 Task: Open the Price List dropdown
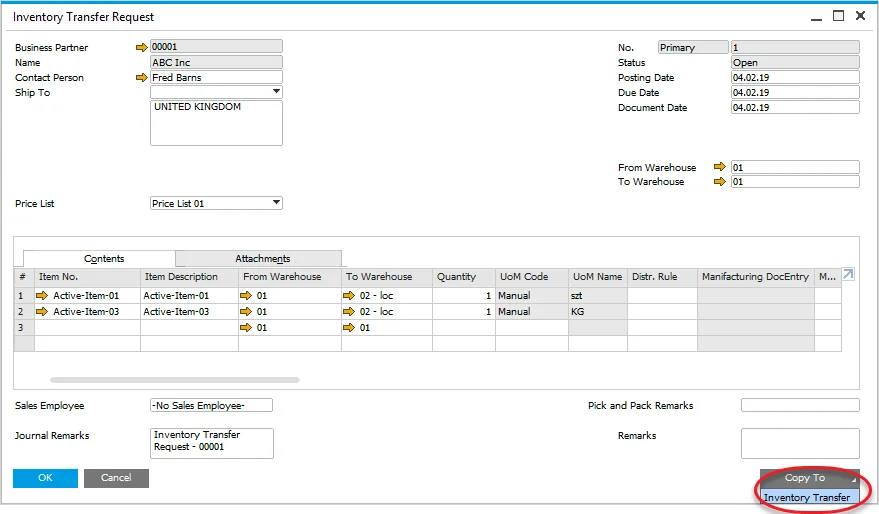[x=276, y=203]
